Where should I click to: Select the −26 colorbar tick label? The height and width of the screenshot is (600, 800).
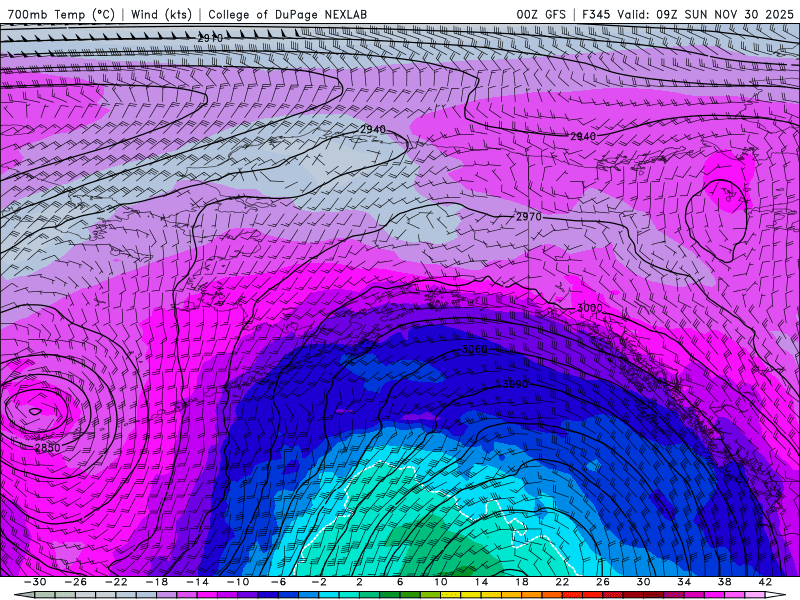pos(76,582)
